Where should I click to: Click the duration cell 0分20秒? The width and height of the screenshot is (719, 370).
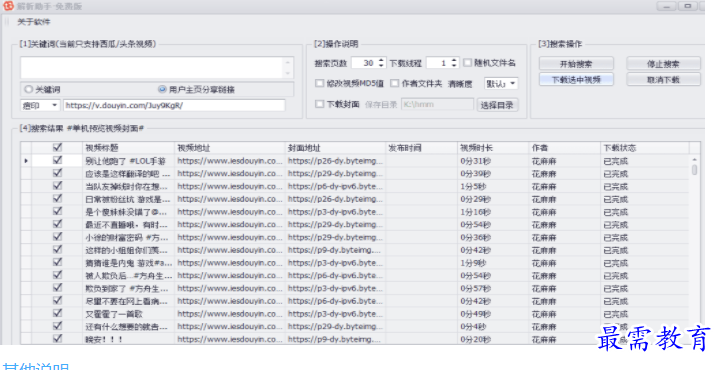[x=476, y=339]
